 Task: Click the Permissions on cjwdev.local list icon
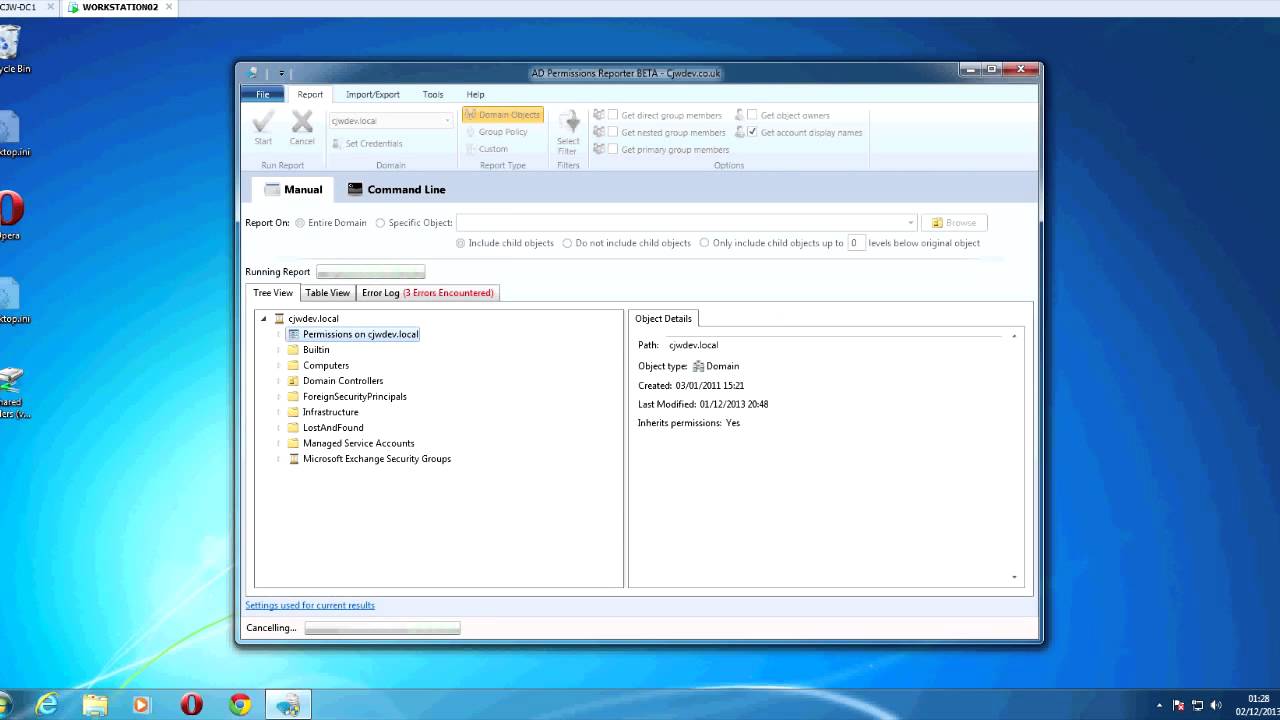(x=294, y=334)
